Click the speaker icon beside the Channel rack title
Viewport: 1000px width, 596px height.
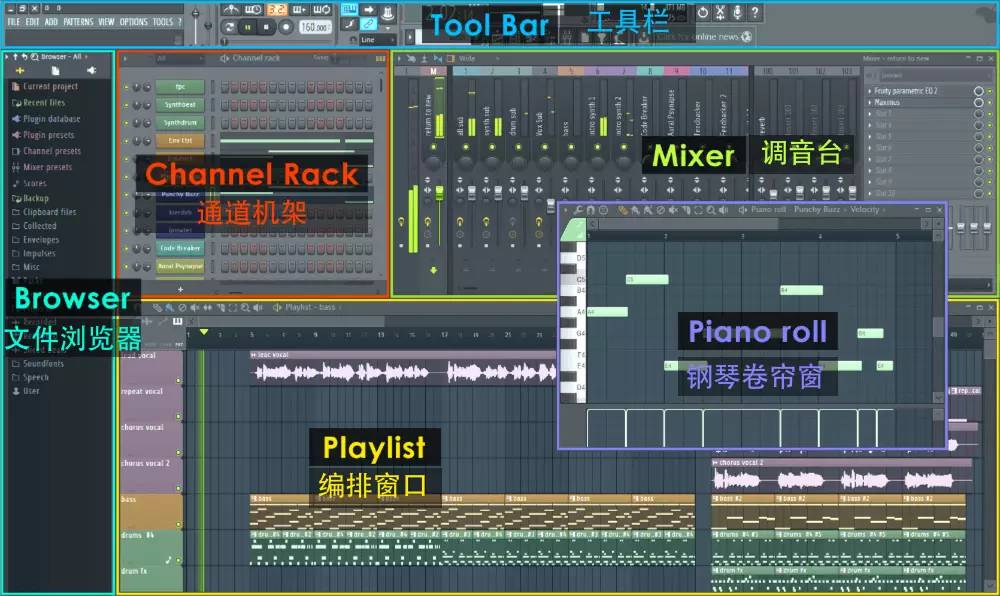tap(226, 58)
